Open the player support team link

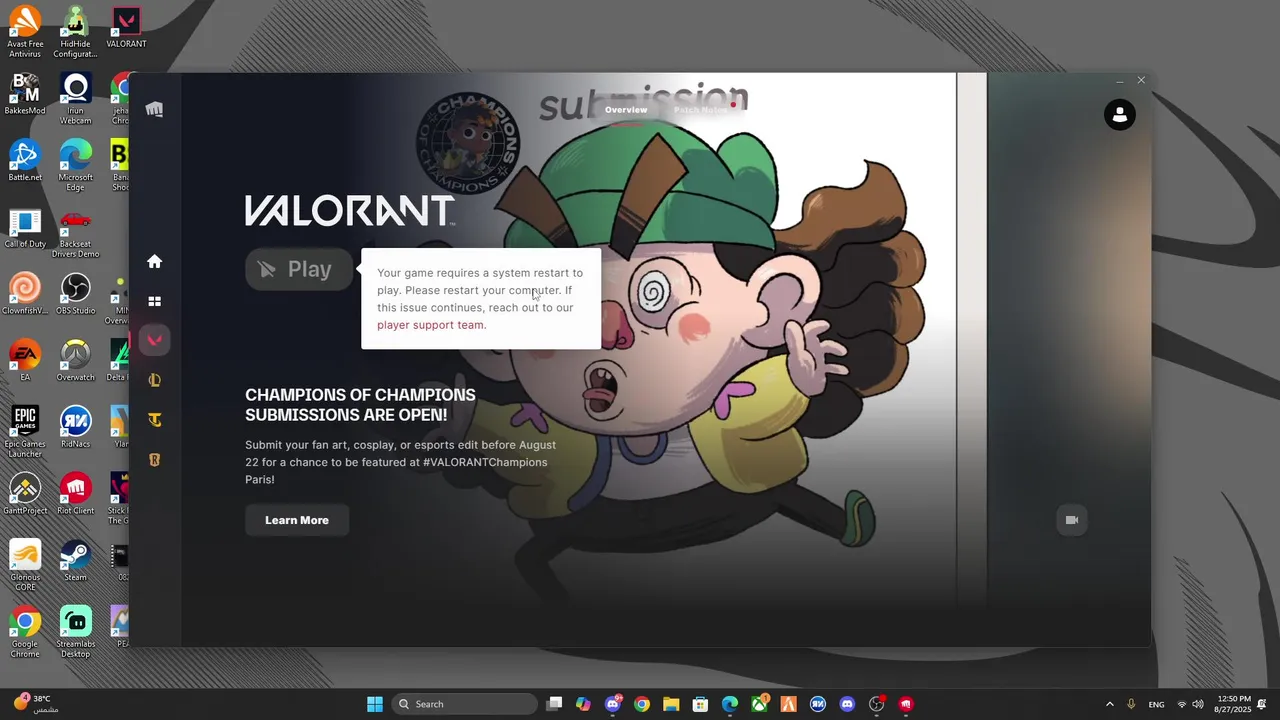pos(430,325)
